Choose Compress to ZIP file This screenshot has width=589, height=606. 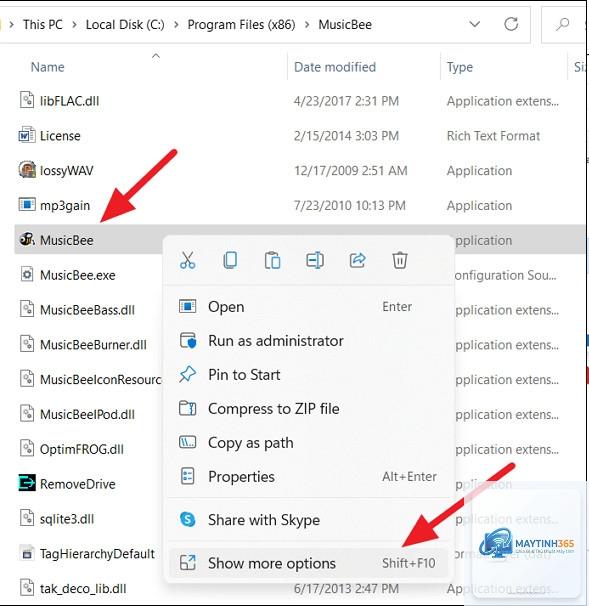pos(309,409)
